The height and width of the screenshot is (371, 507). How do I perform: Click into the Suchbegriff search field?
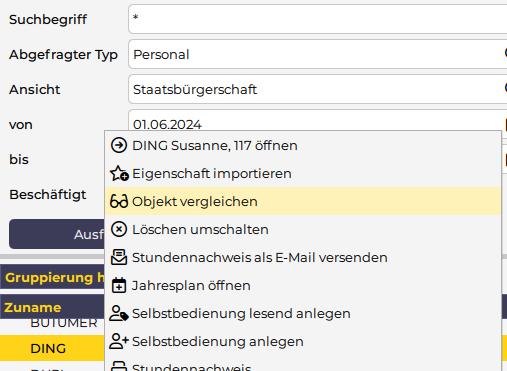click(318, 19)
